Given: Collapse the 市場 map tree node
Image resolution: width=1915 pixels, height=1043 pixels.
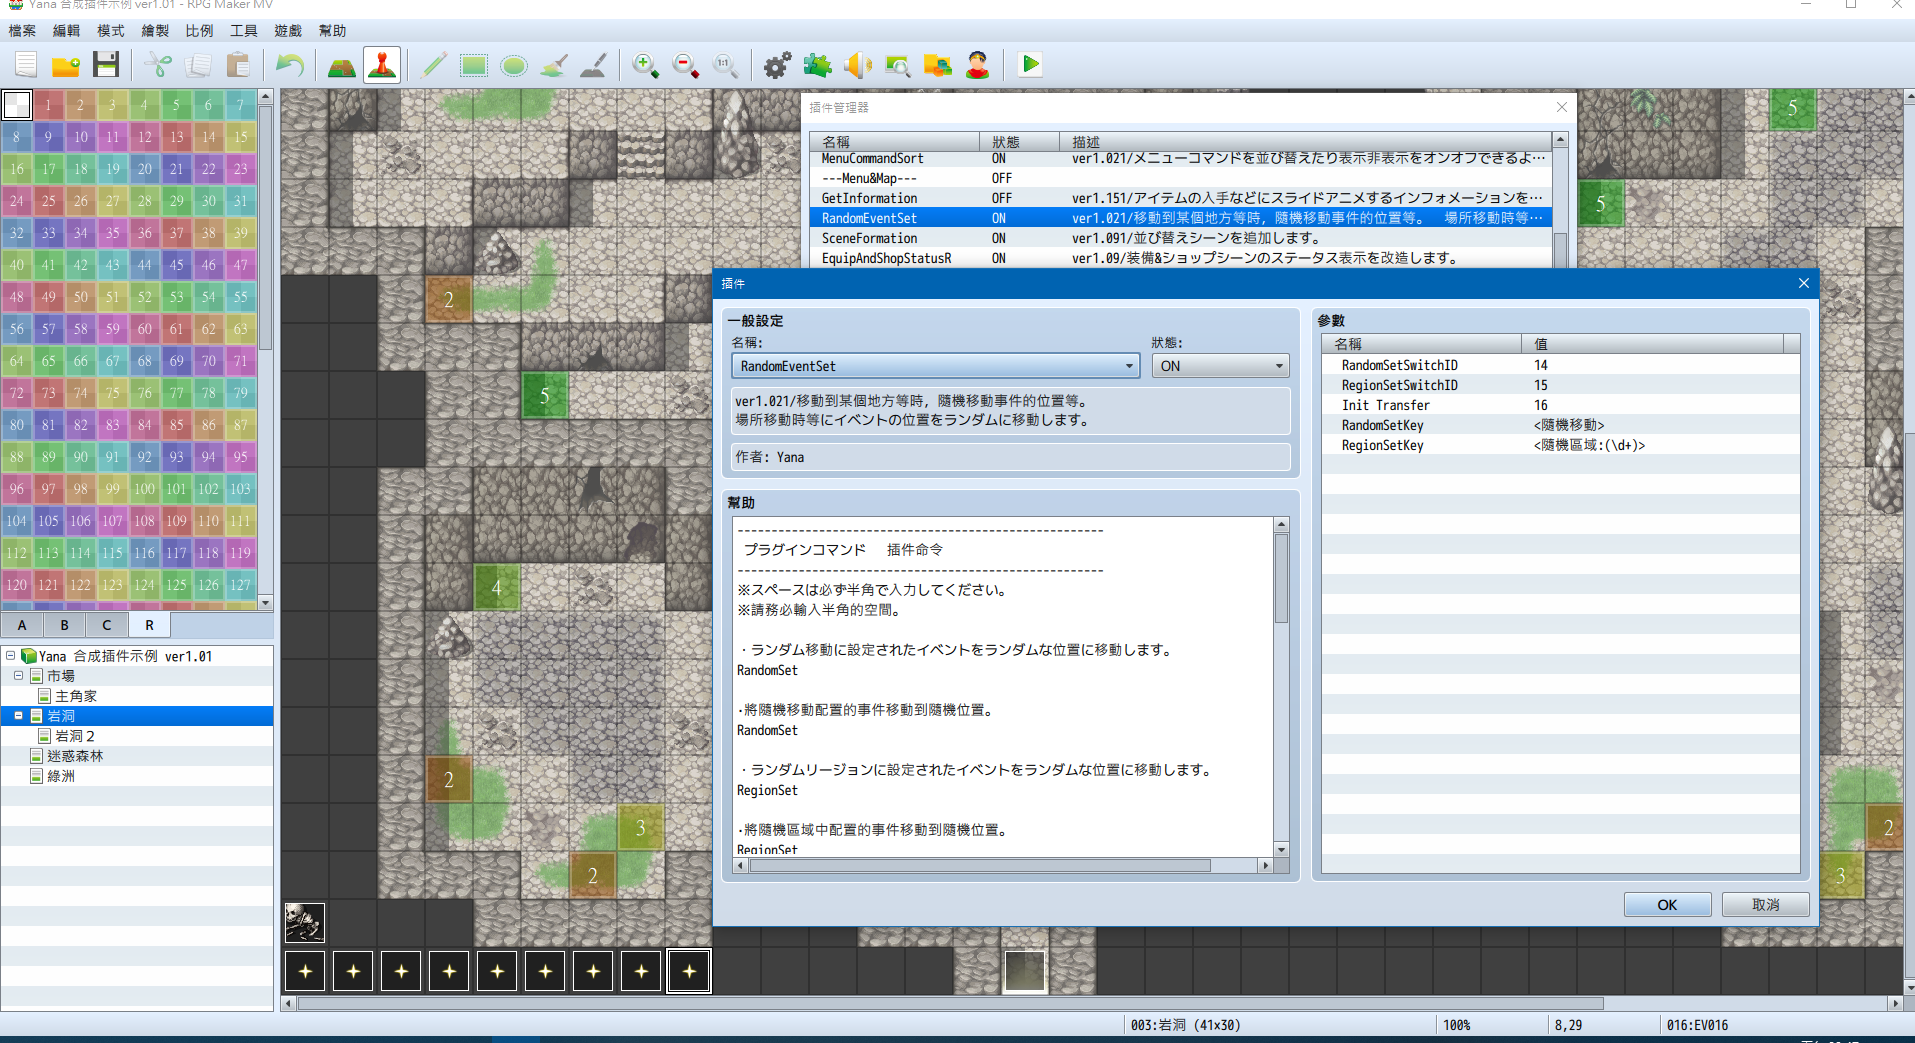Looking at the screenshot, I should [19, 676].
